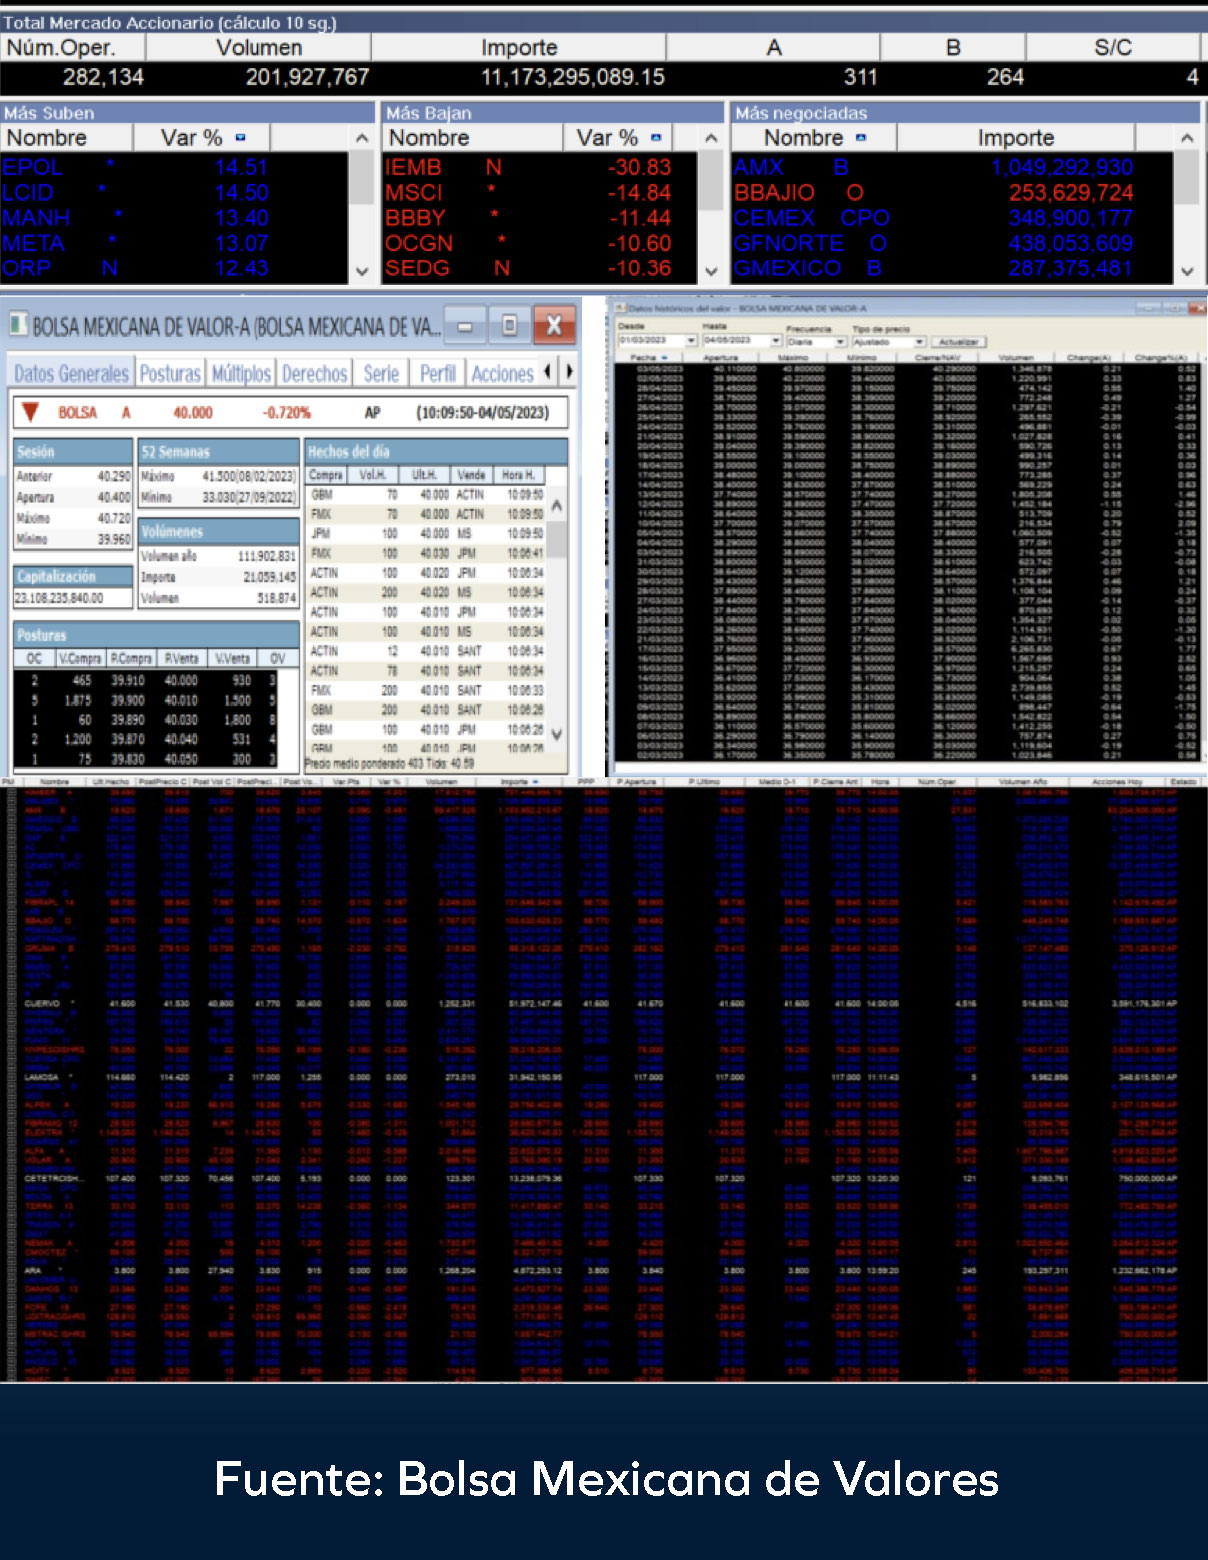The image size is (1208, 1560).
Task: Select the Derechos tab
Action: coord(314,373)
